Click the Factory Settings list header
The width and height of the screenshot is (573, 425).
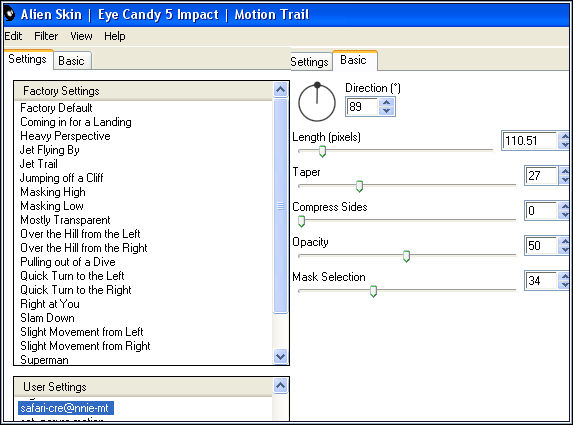point(144,91)
